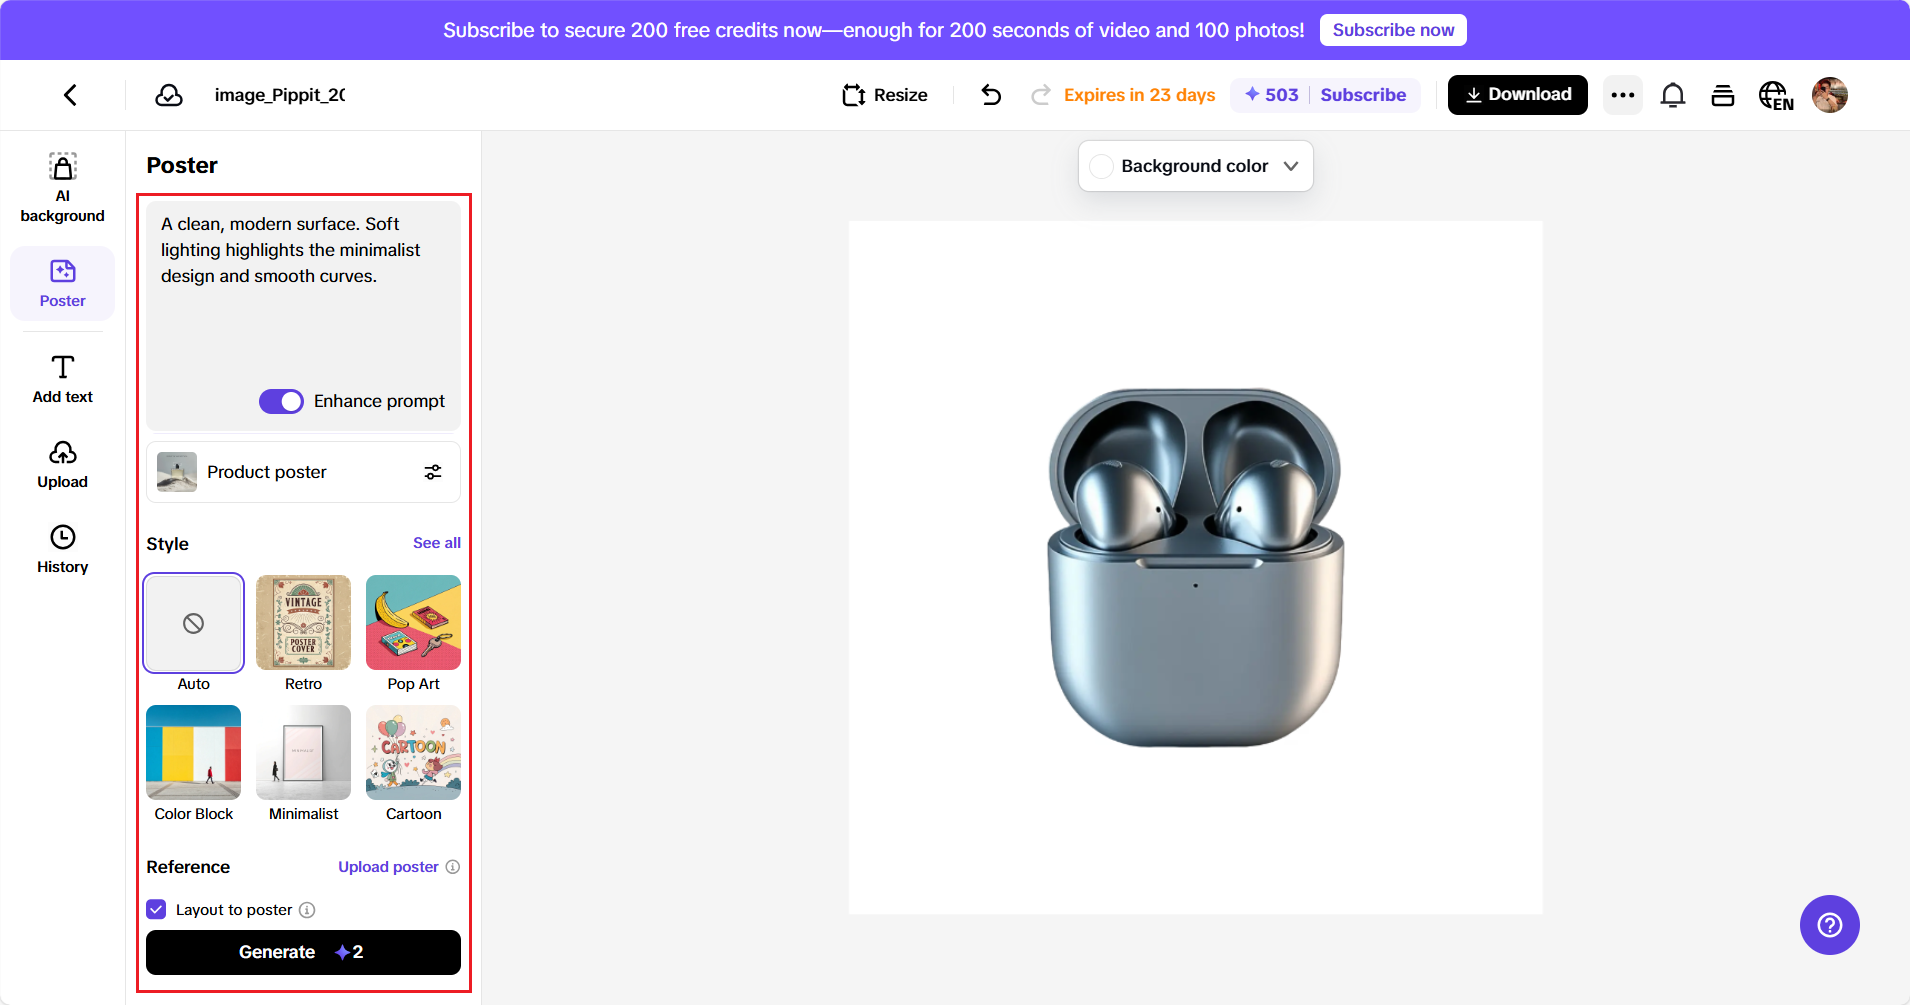
Task: Open the Add text tool
Action: coord(62,379)
